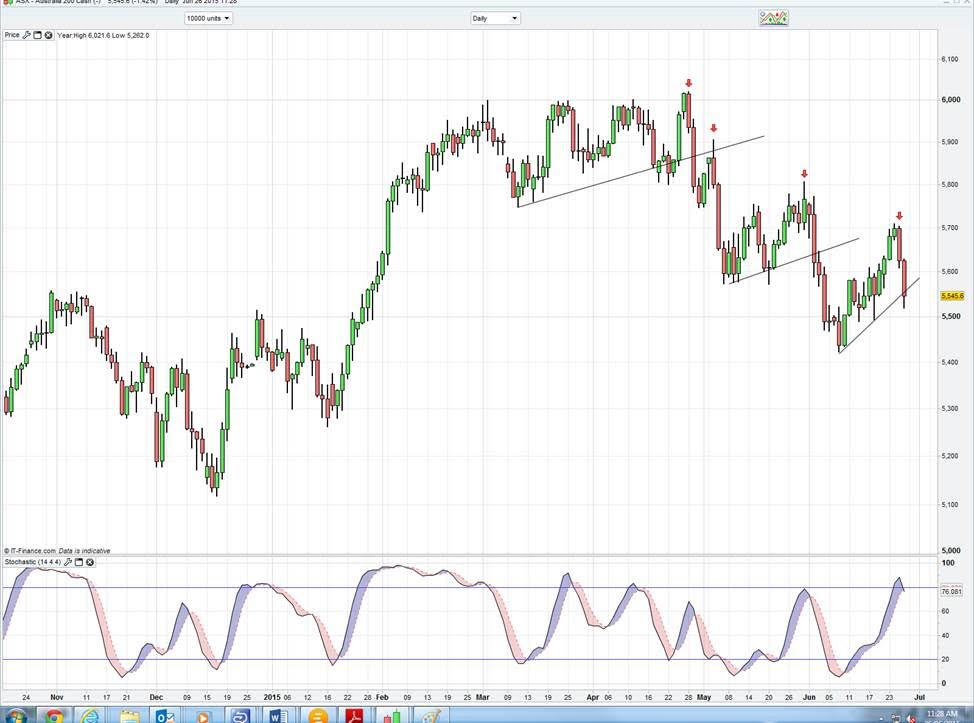Viewport: 974px width, 723px height.
Task: Close the Price chart panel
Action: point(48,35)
